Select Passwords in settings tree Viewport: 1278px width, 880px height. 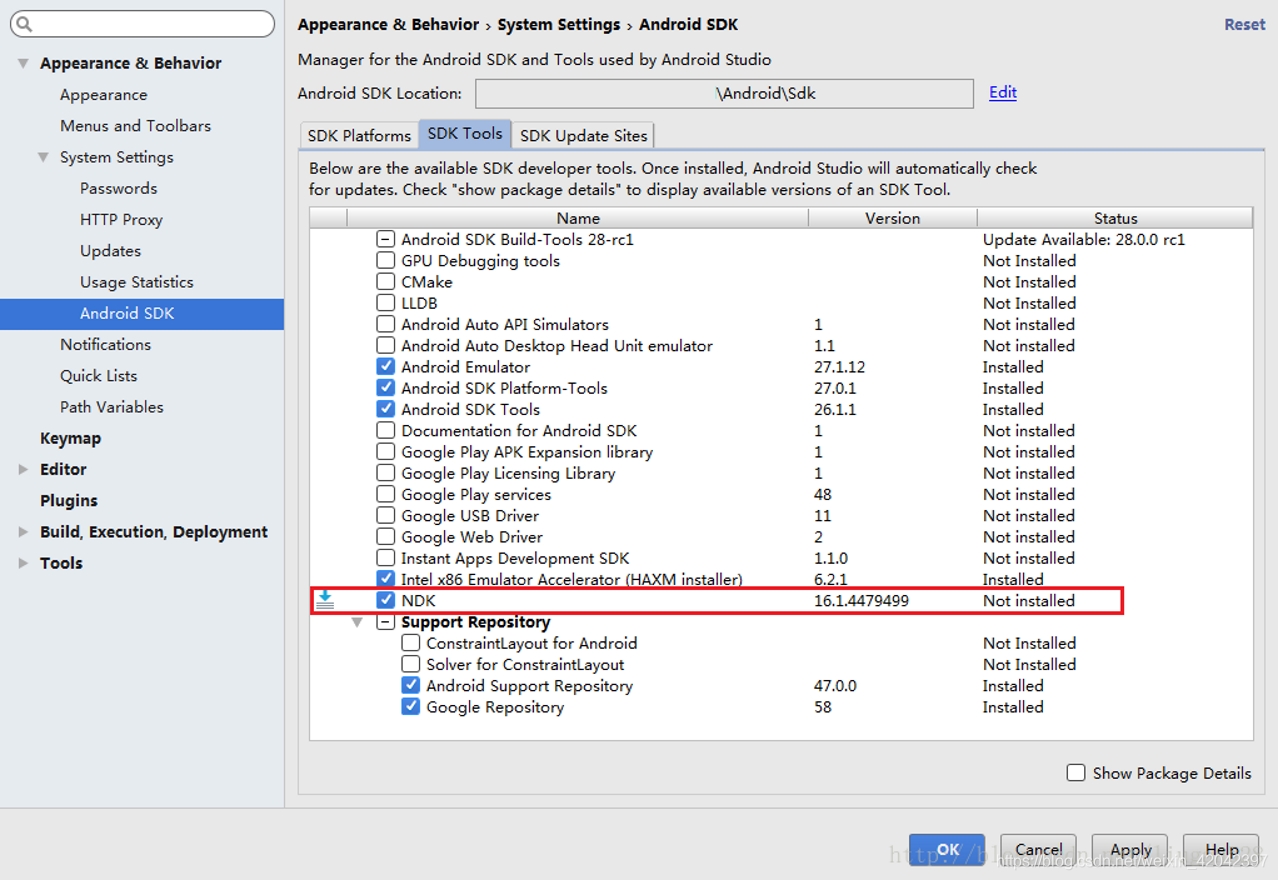pos(118,188)
